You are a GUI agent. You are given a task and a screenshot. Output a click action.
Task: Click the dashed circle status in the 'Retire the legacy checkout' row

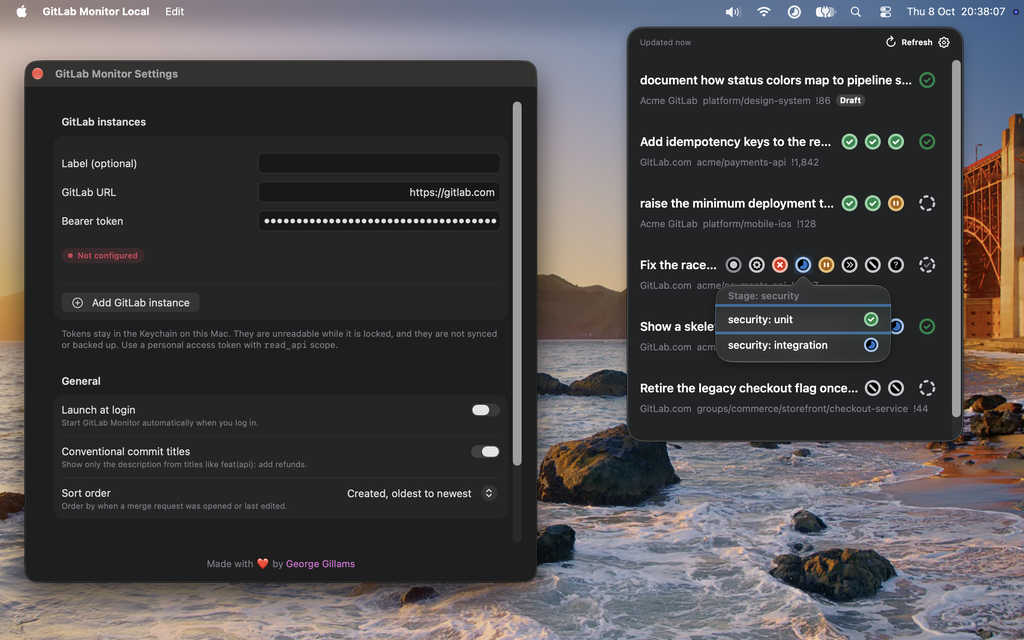(x=927, y=388)
